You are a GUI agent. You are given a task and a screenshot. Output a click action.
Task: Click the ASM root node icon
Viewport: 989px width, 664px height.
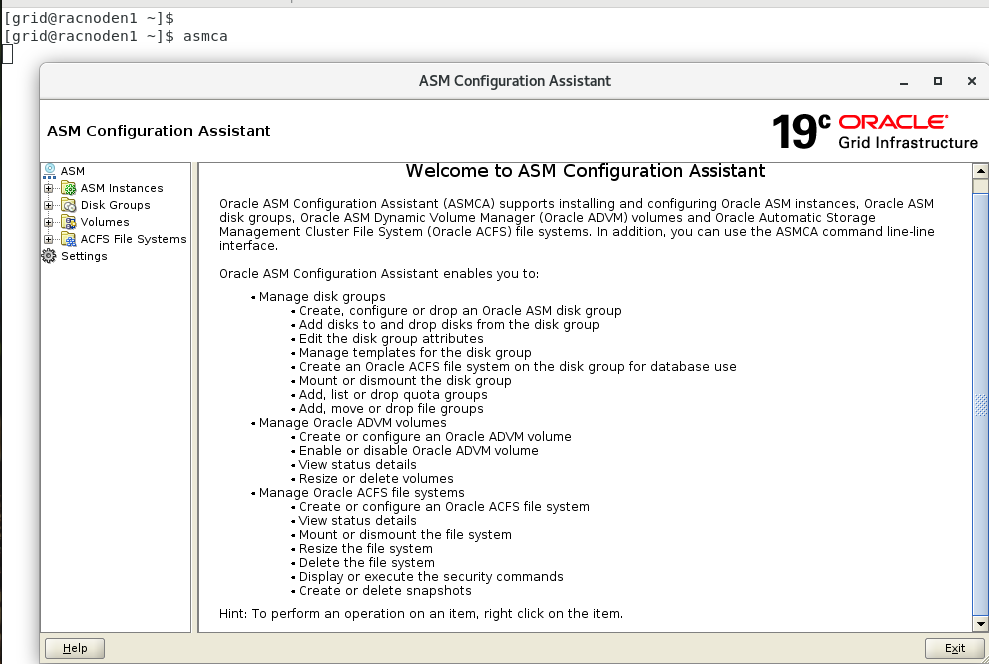[49, 171]
